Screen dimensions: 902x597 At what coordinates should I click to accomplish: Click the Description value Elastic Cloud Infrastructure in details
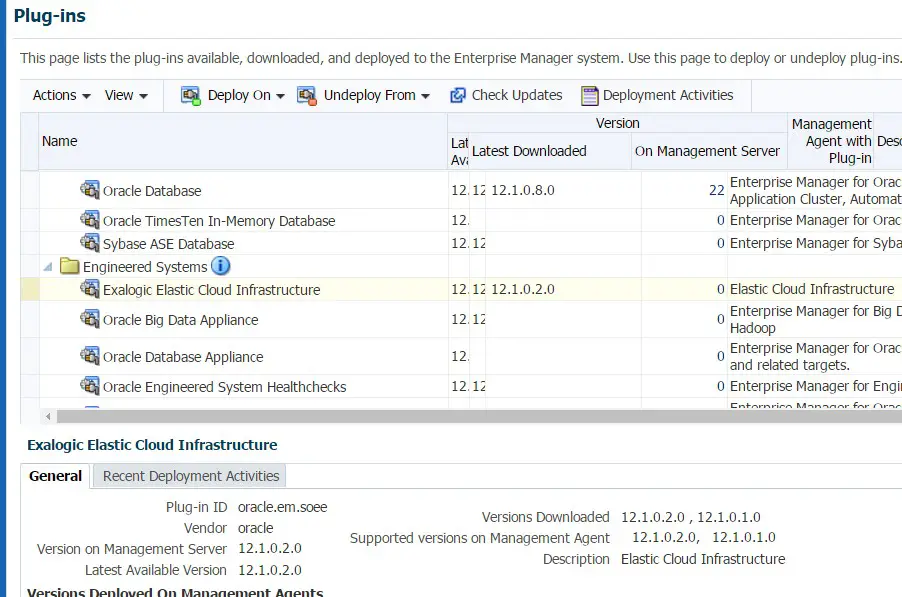(x=703, y=559)
